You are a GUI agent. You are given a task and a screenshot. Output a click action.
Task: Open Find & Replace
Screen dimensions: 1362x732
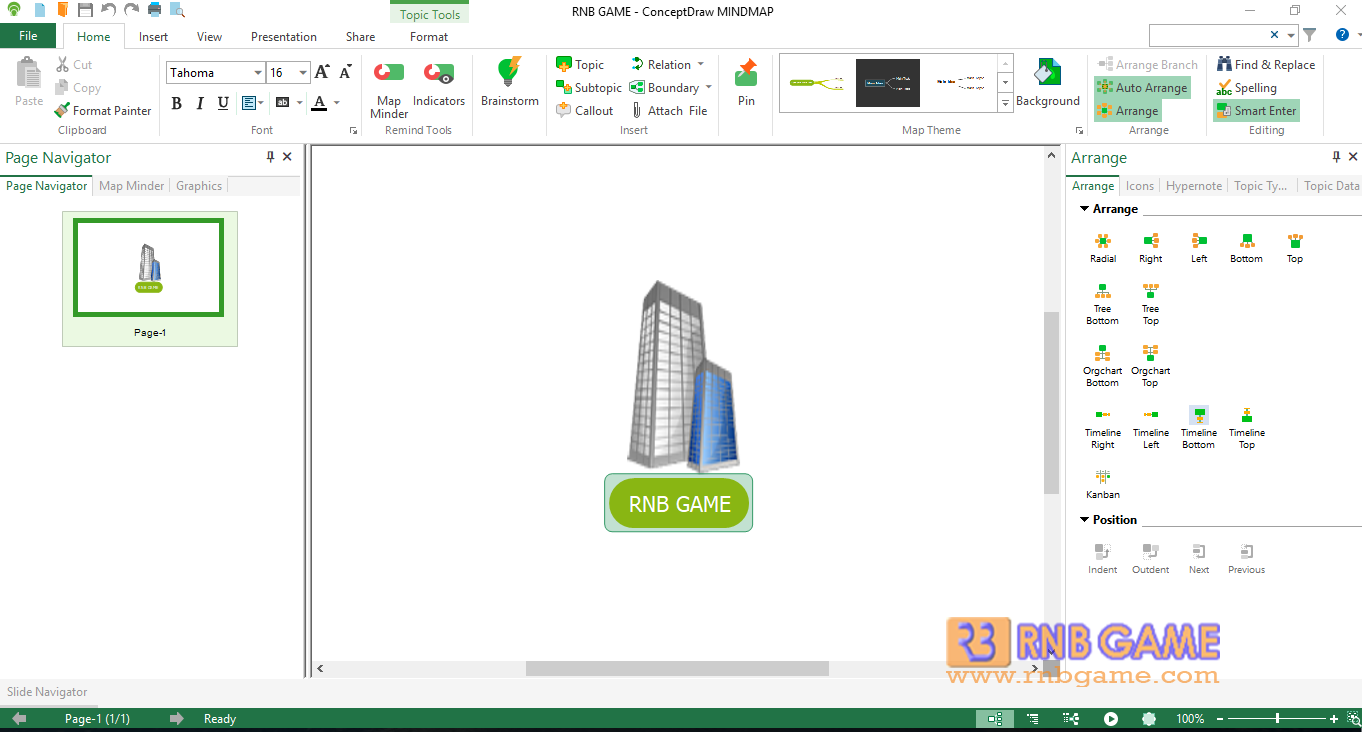coord(1266,65)
